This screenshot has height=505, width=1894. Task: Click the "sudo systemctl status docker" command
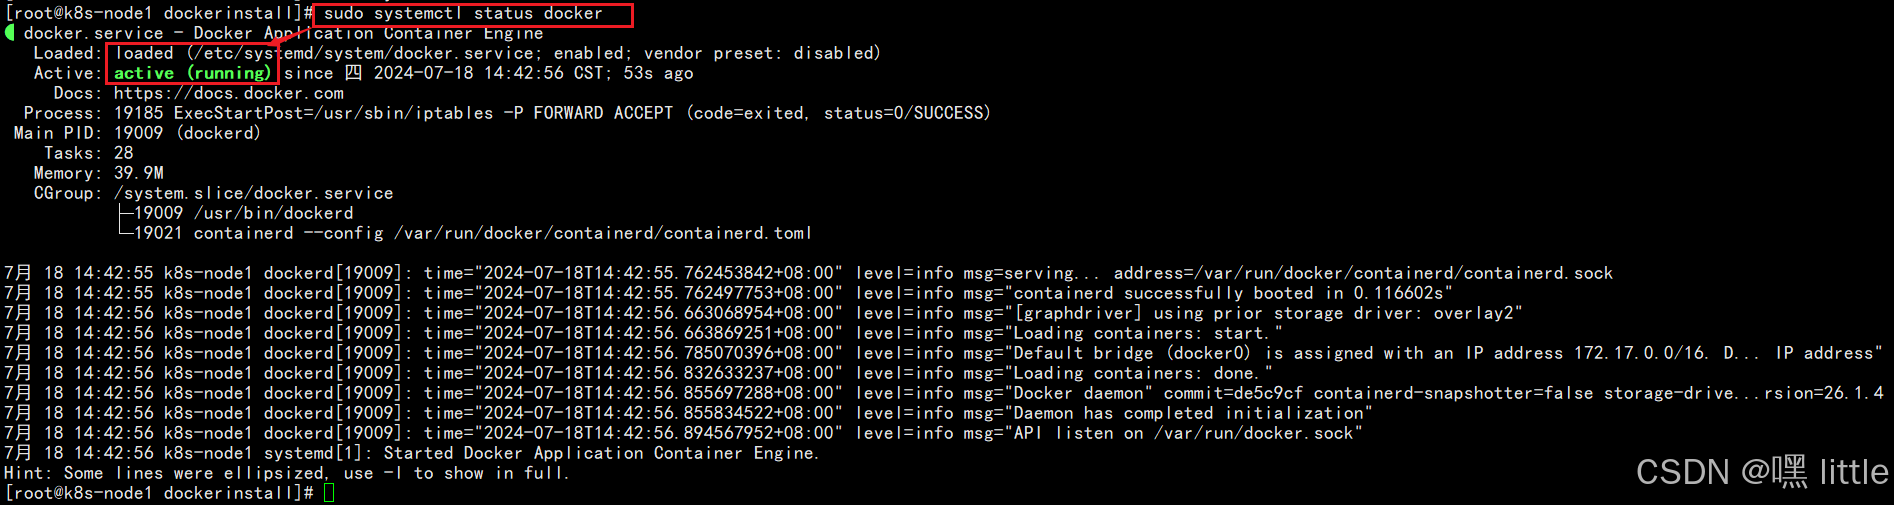click(463, 14)
